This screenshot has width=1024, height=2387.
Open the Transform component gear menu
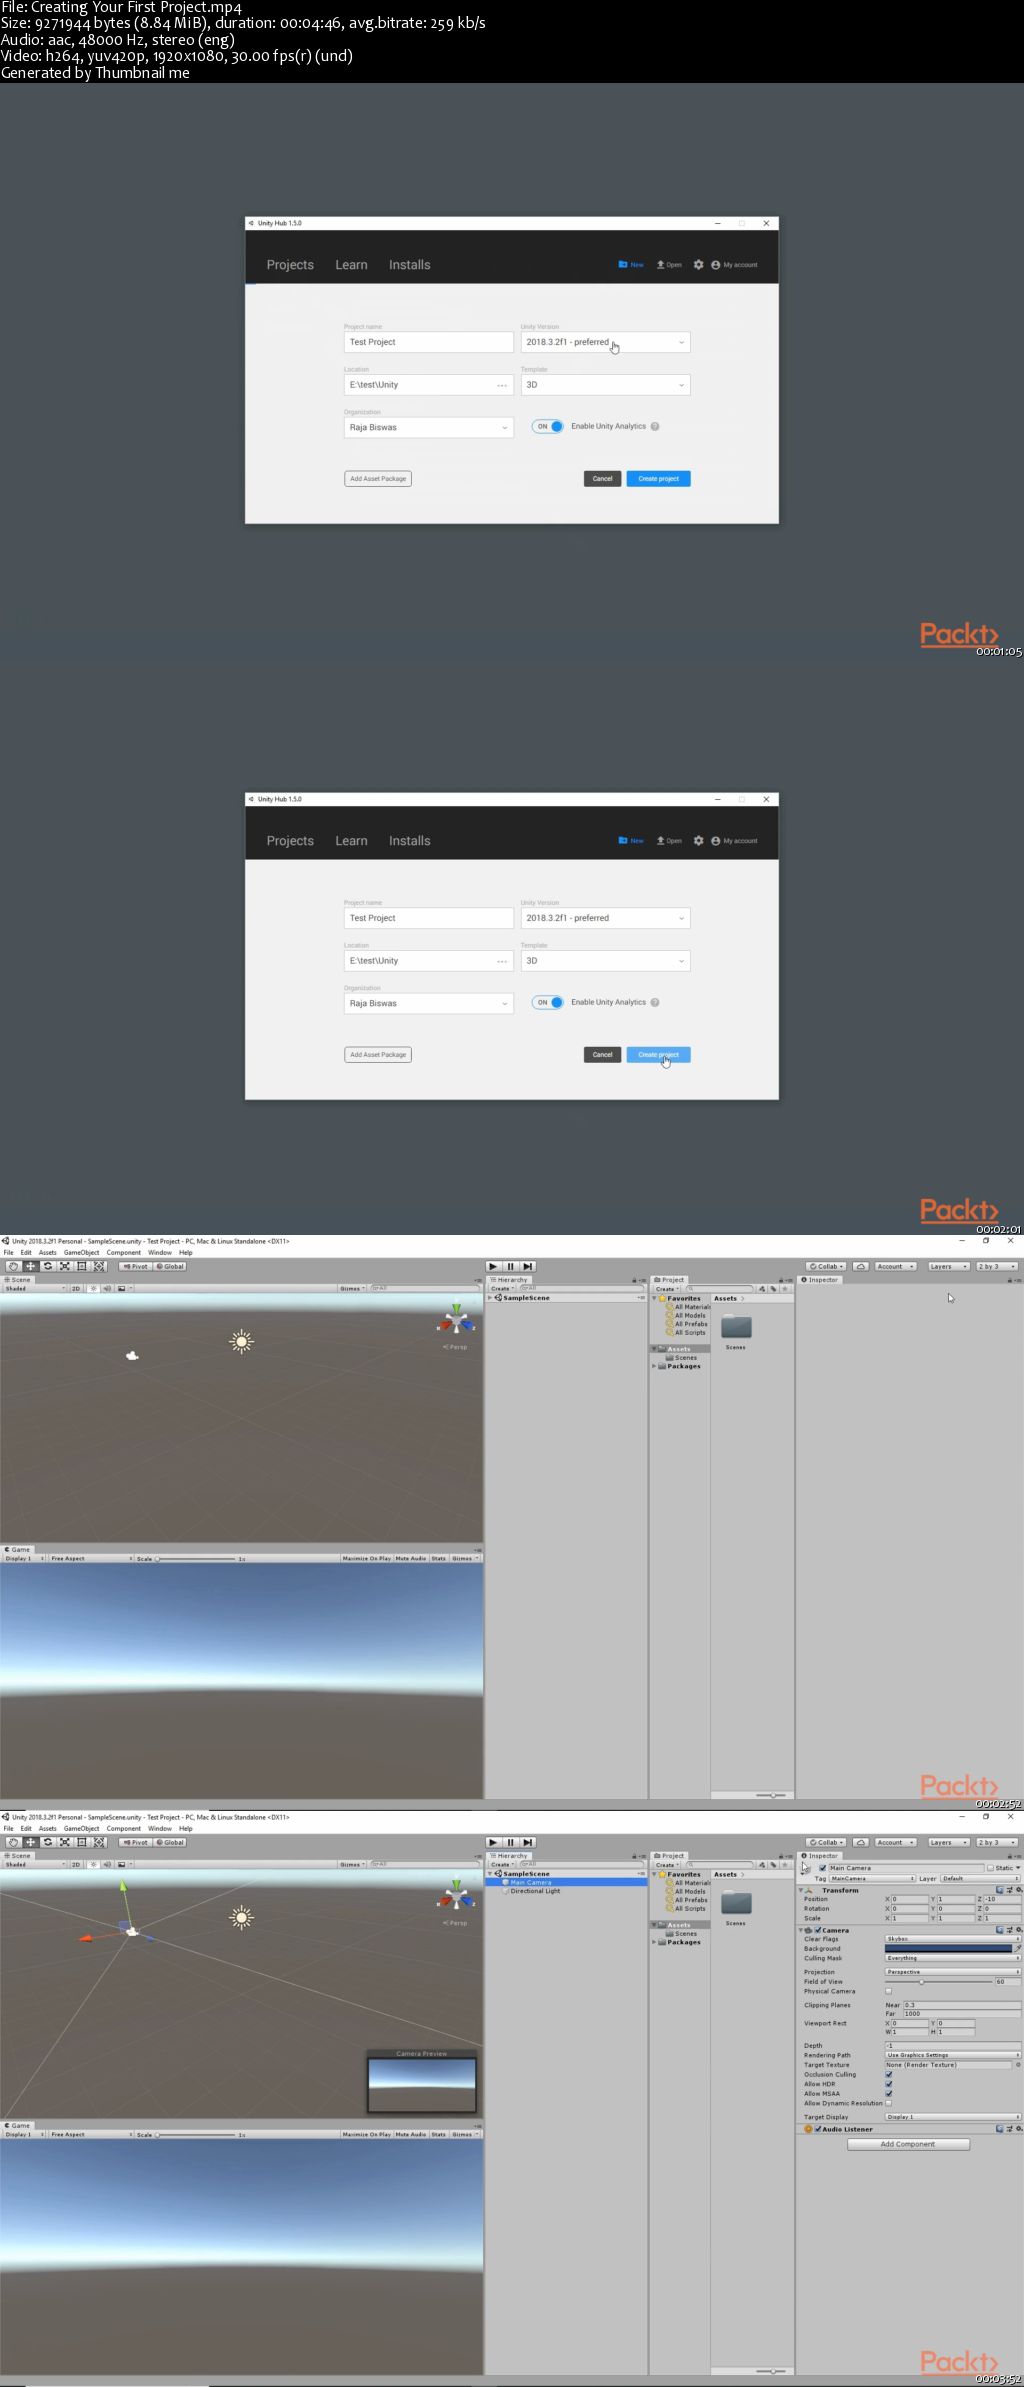point(1018,1890)
